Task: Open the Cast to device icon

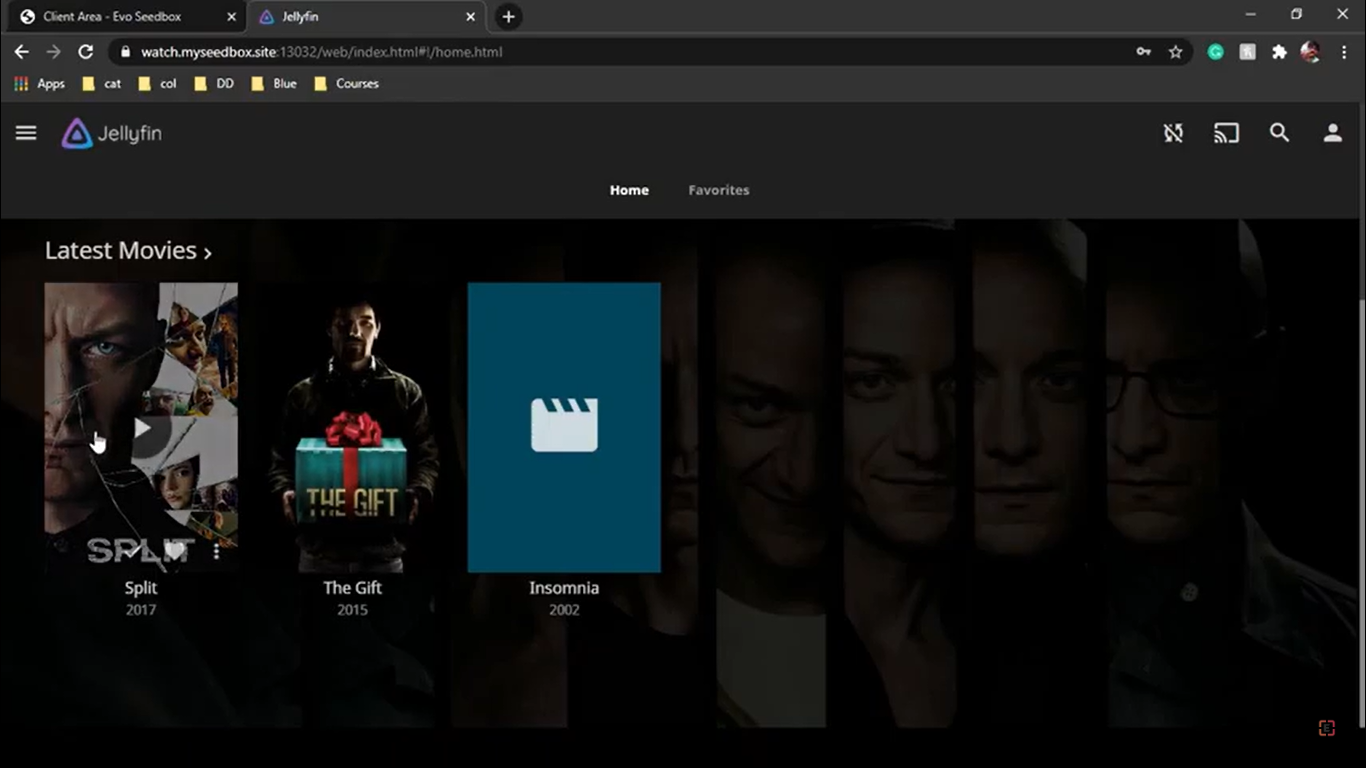Action: pos(1226,132)
